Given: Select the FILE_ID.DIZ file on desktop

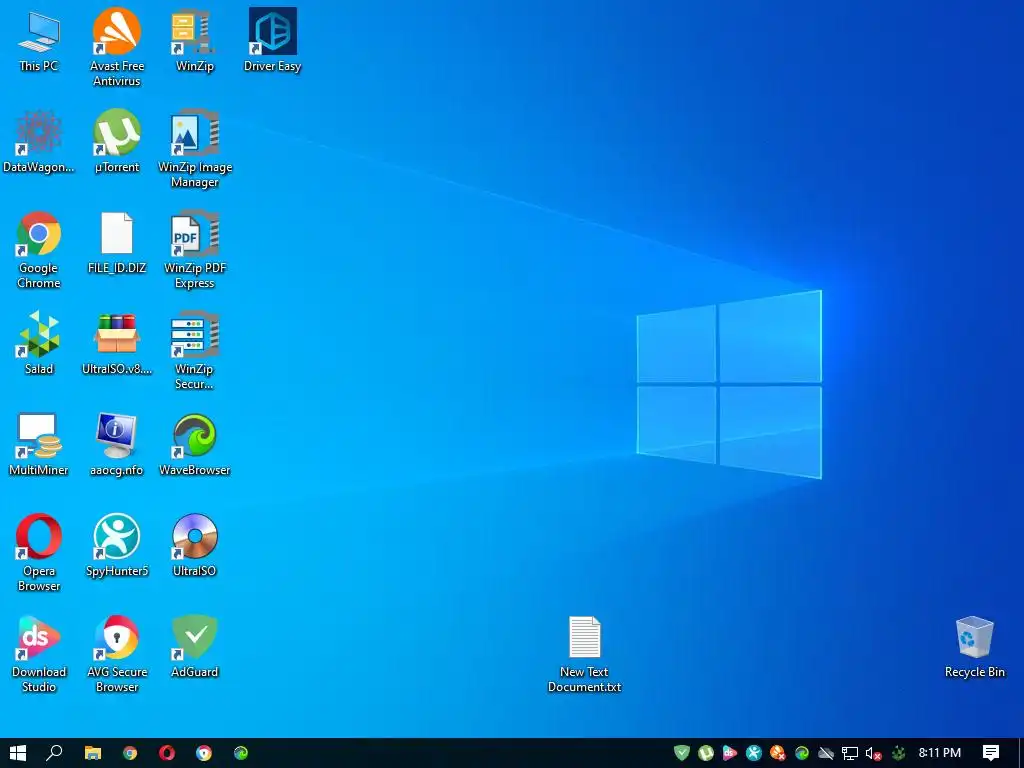Looking at the screenshot, I should point(117,242).
